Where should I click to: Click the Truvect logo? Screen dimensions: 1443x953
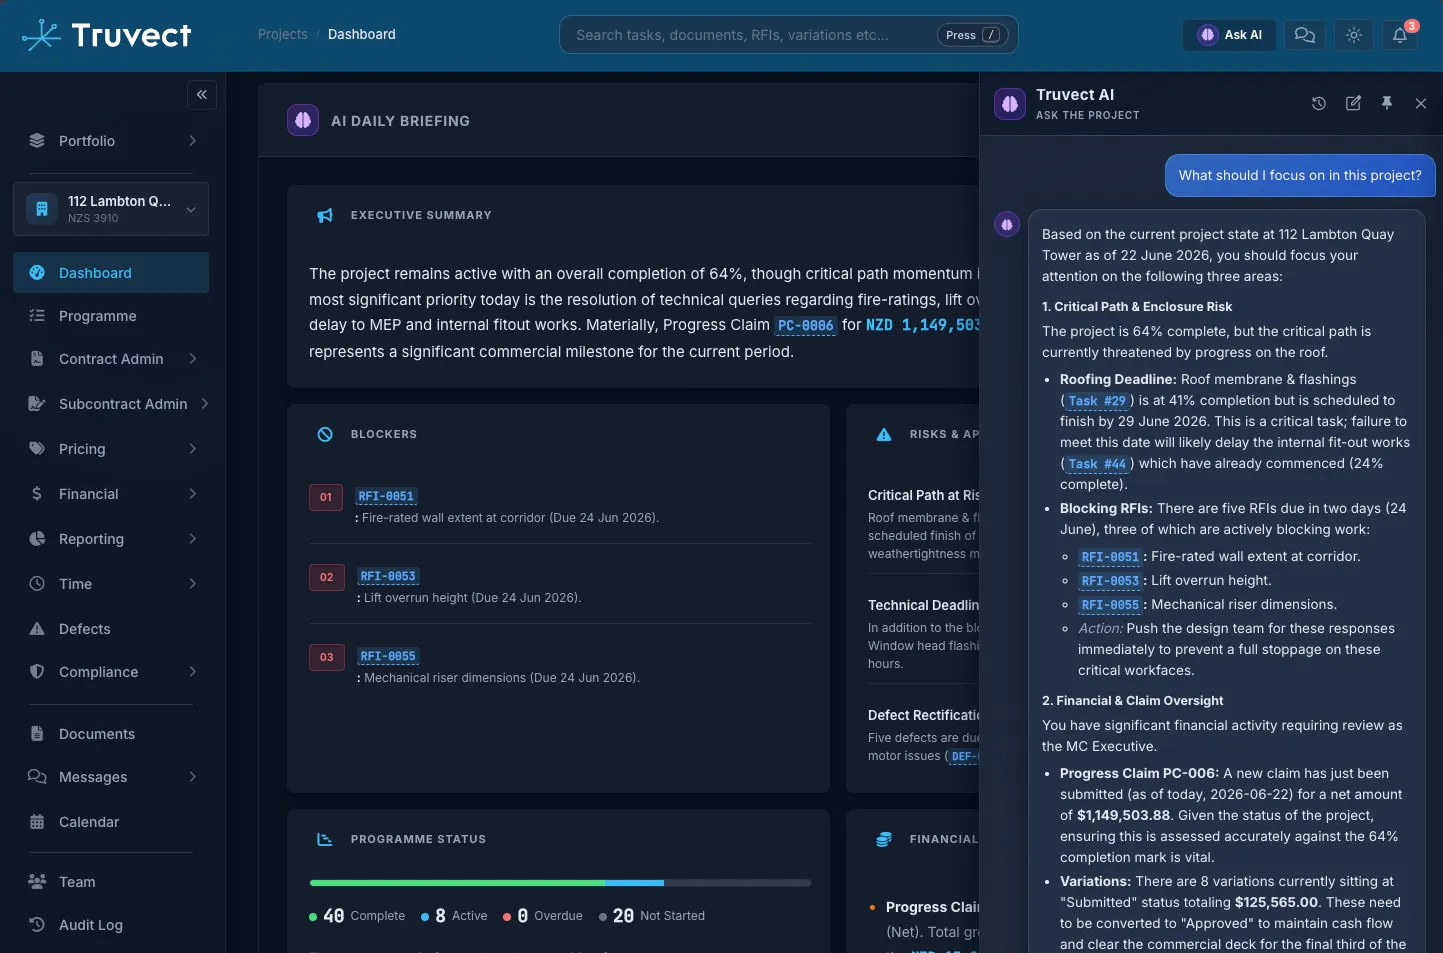point(107,35)
